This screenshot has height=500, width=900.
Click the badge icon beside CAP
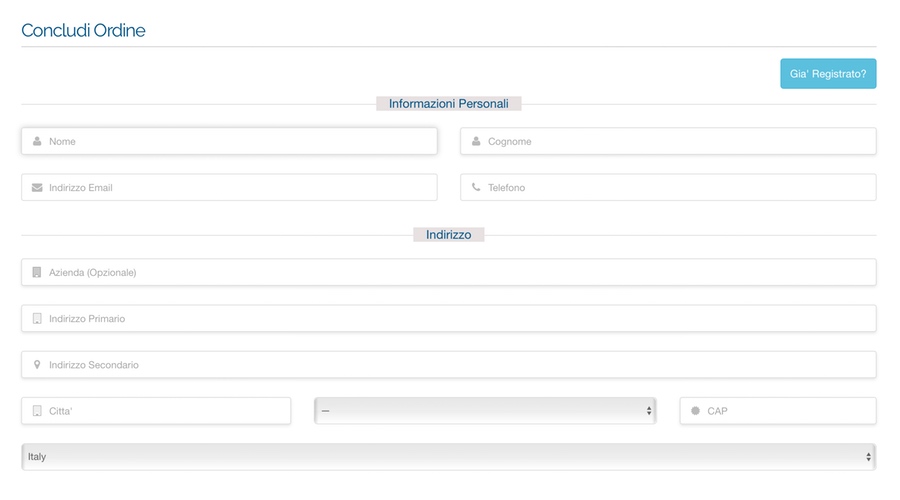(695, 411)
